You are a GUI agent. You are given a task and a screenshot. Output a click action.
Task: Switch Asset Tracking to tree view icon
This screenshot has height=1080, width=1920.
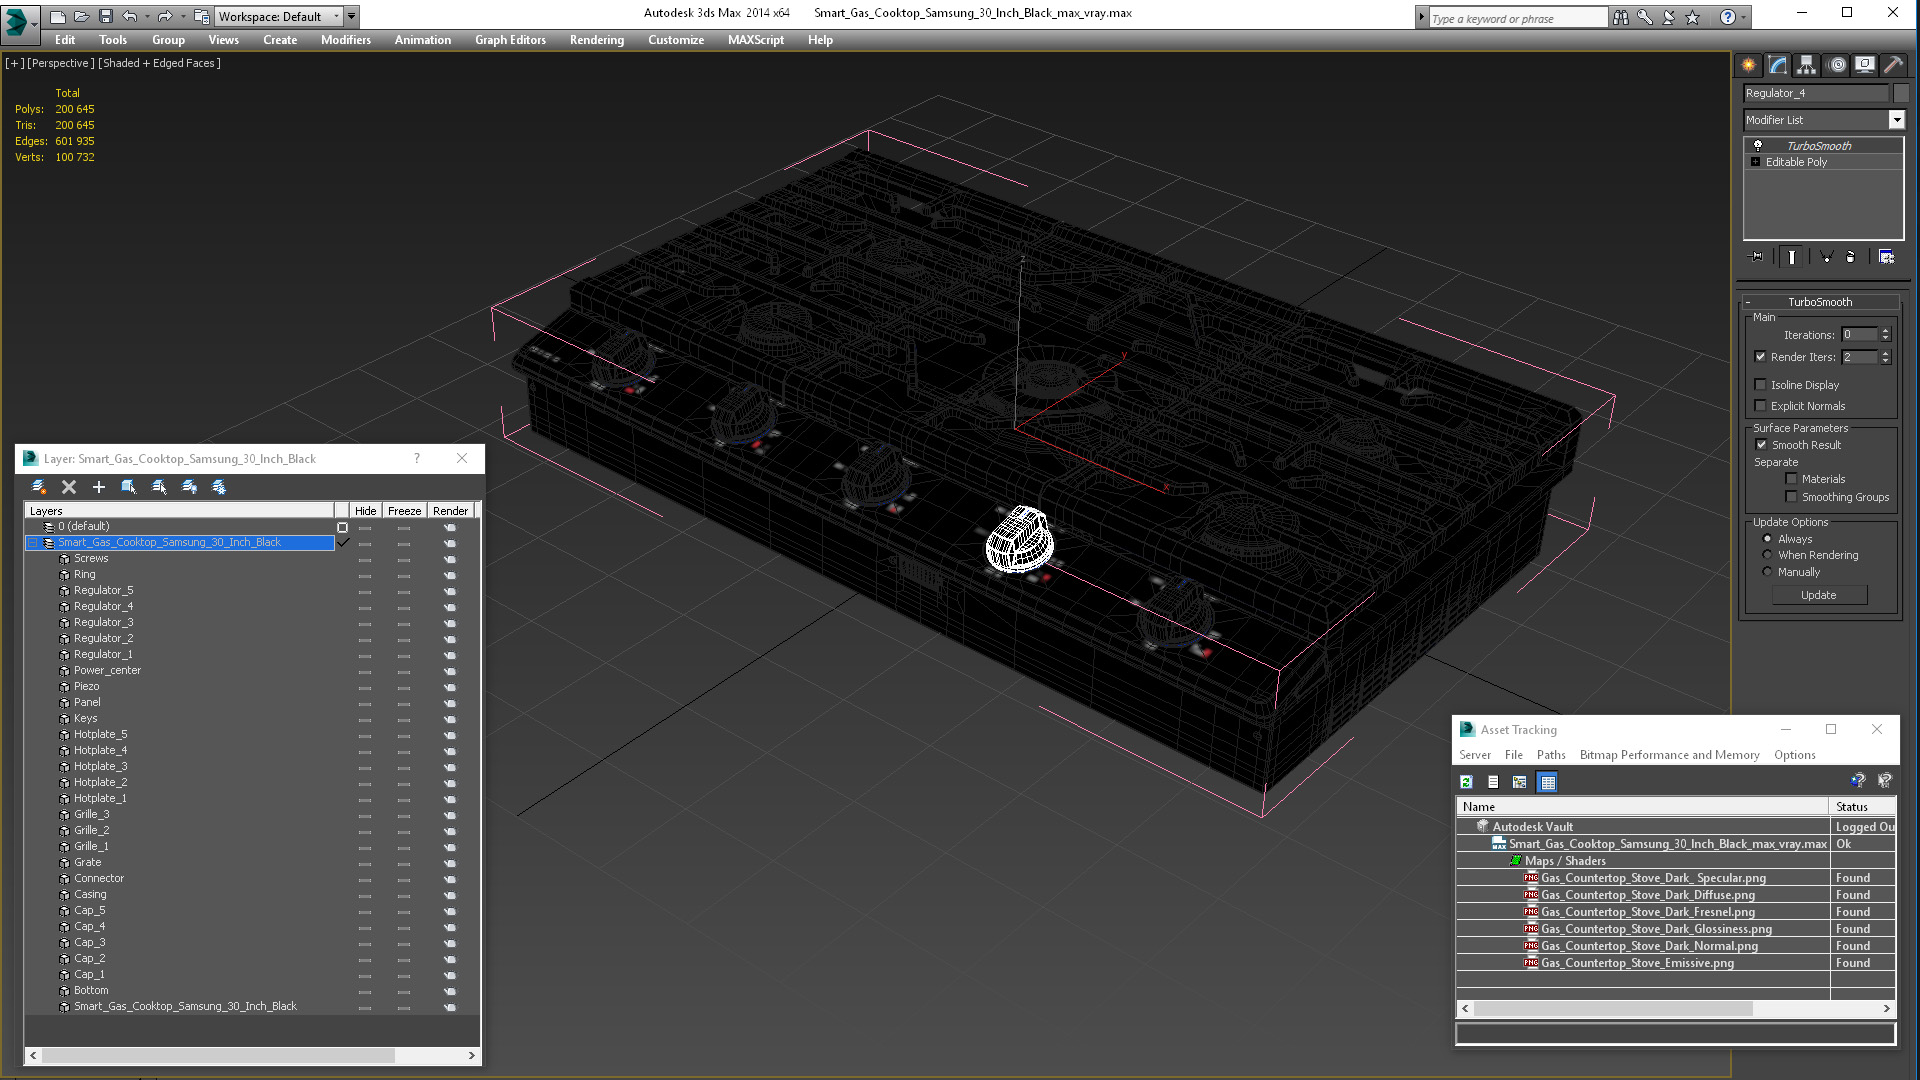tap(1520, 782)
